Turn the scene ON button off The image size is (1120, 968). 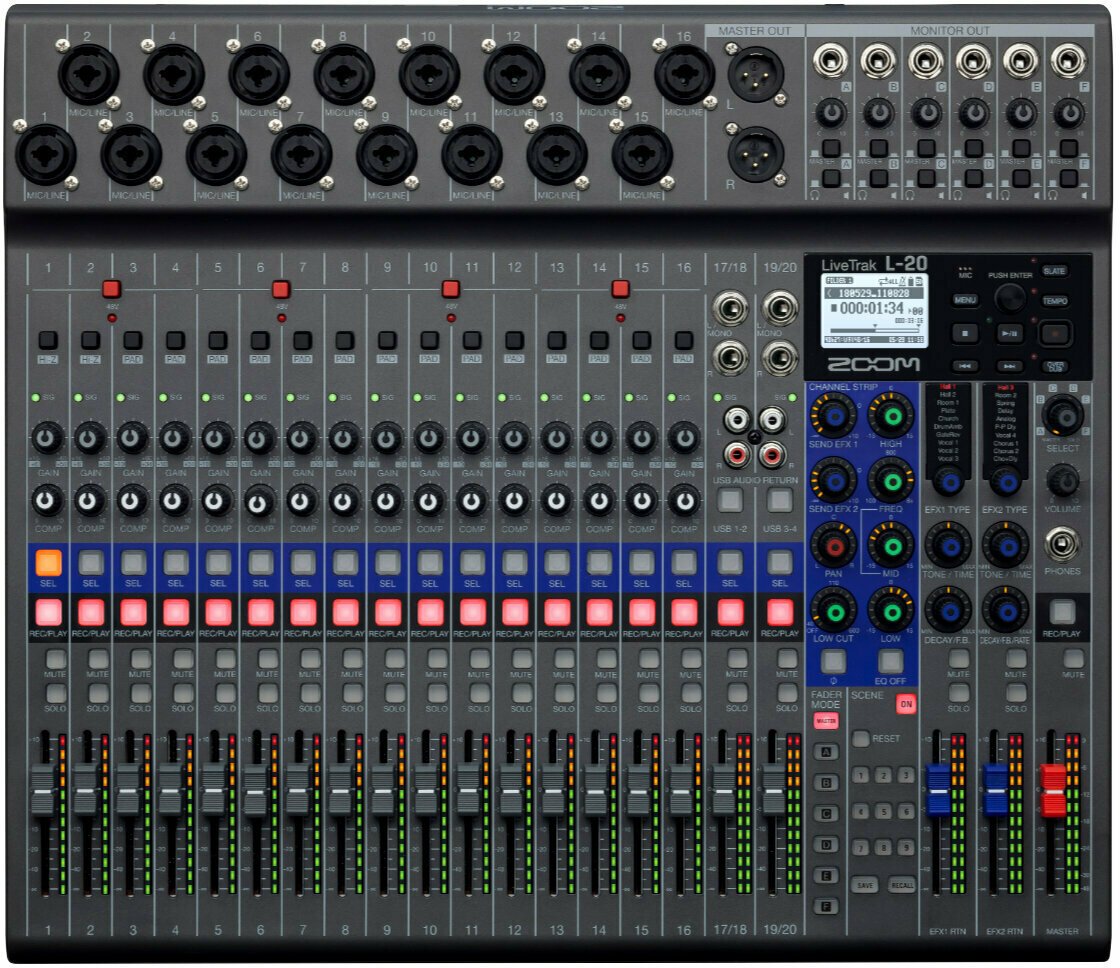coord(905,703)
